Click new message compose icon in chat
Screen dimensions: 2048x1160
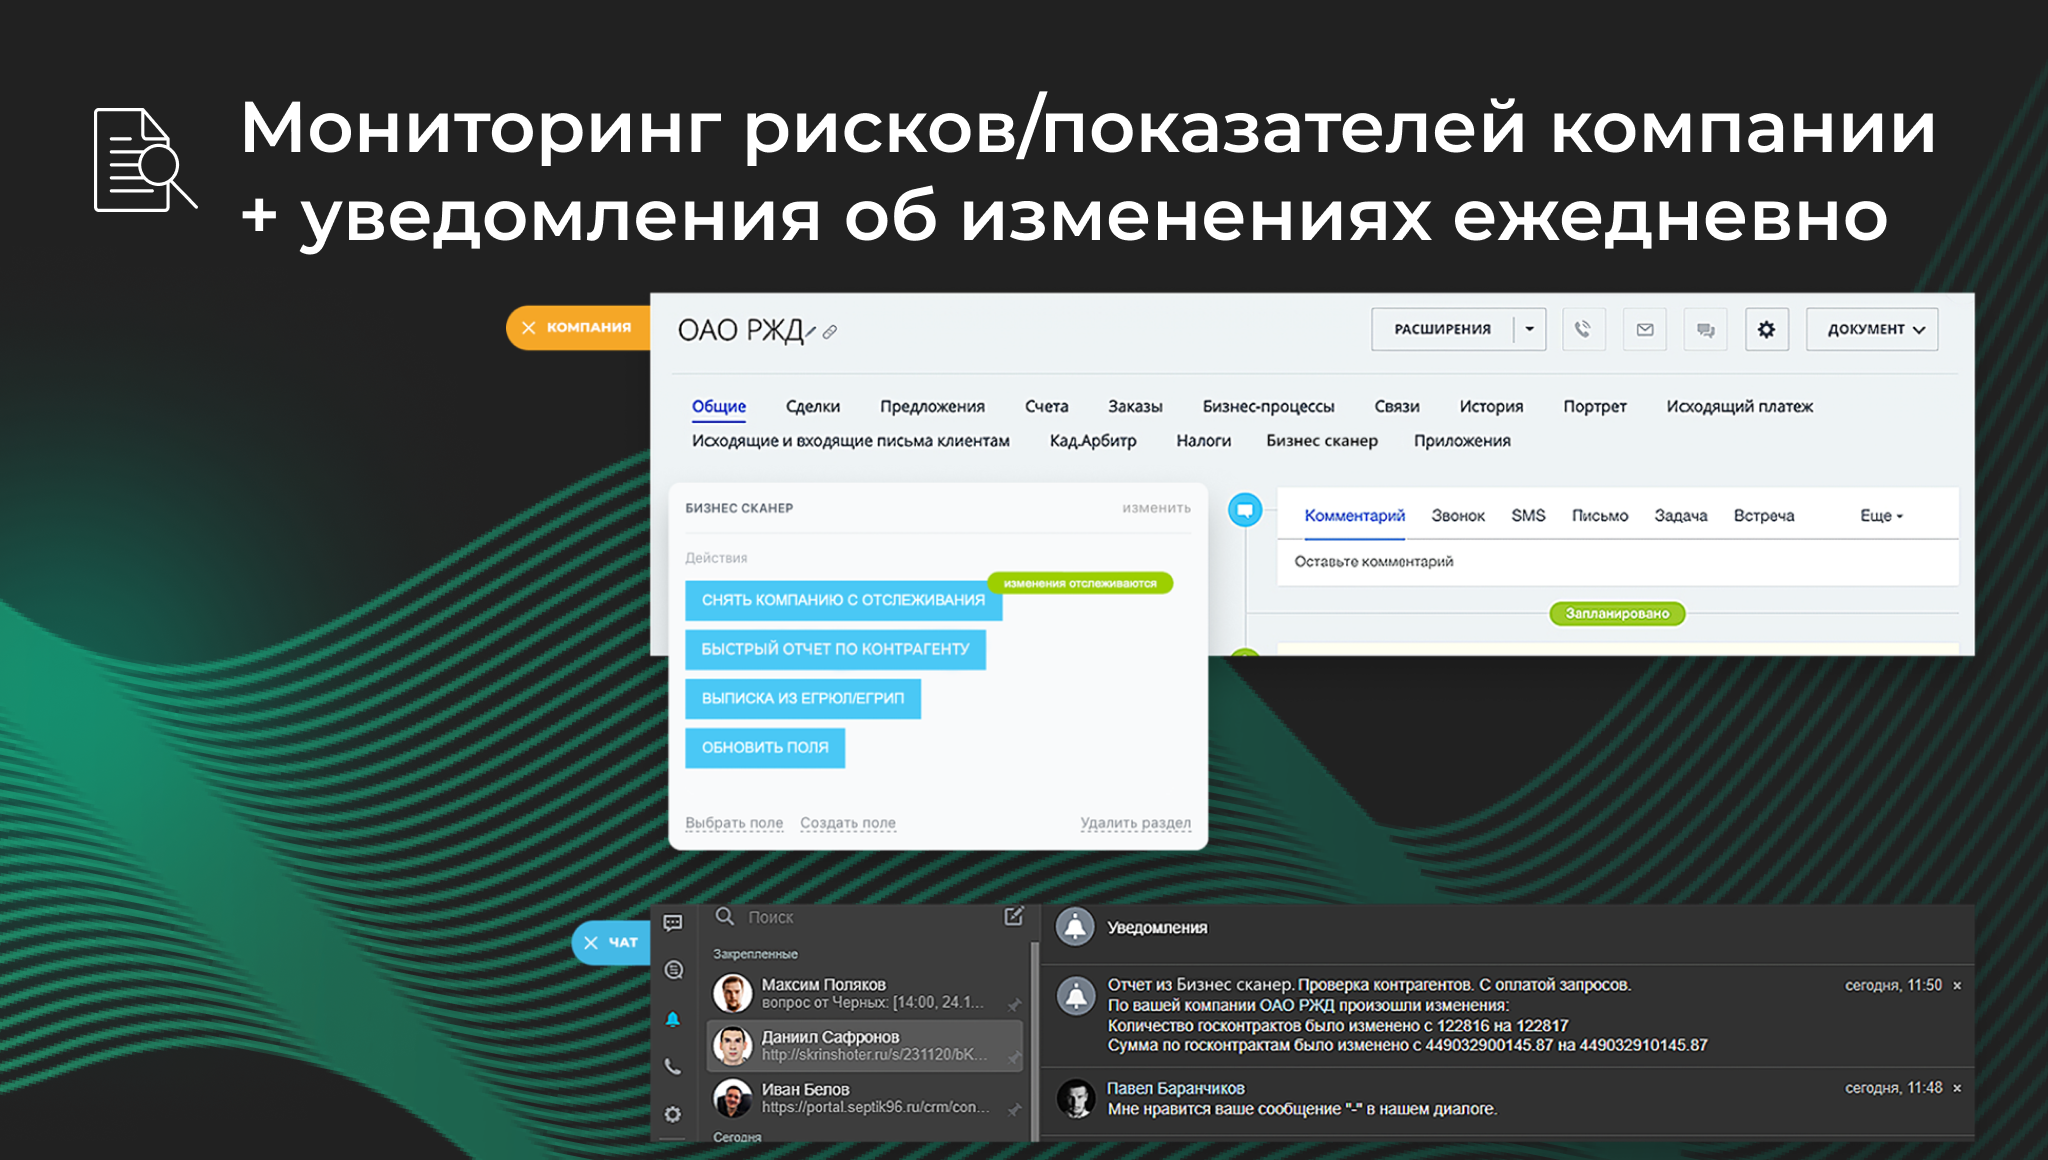[x=1013, y=916]
